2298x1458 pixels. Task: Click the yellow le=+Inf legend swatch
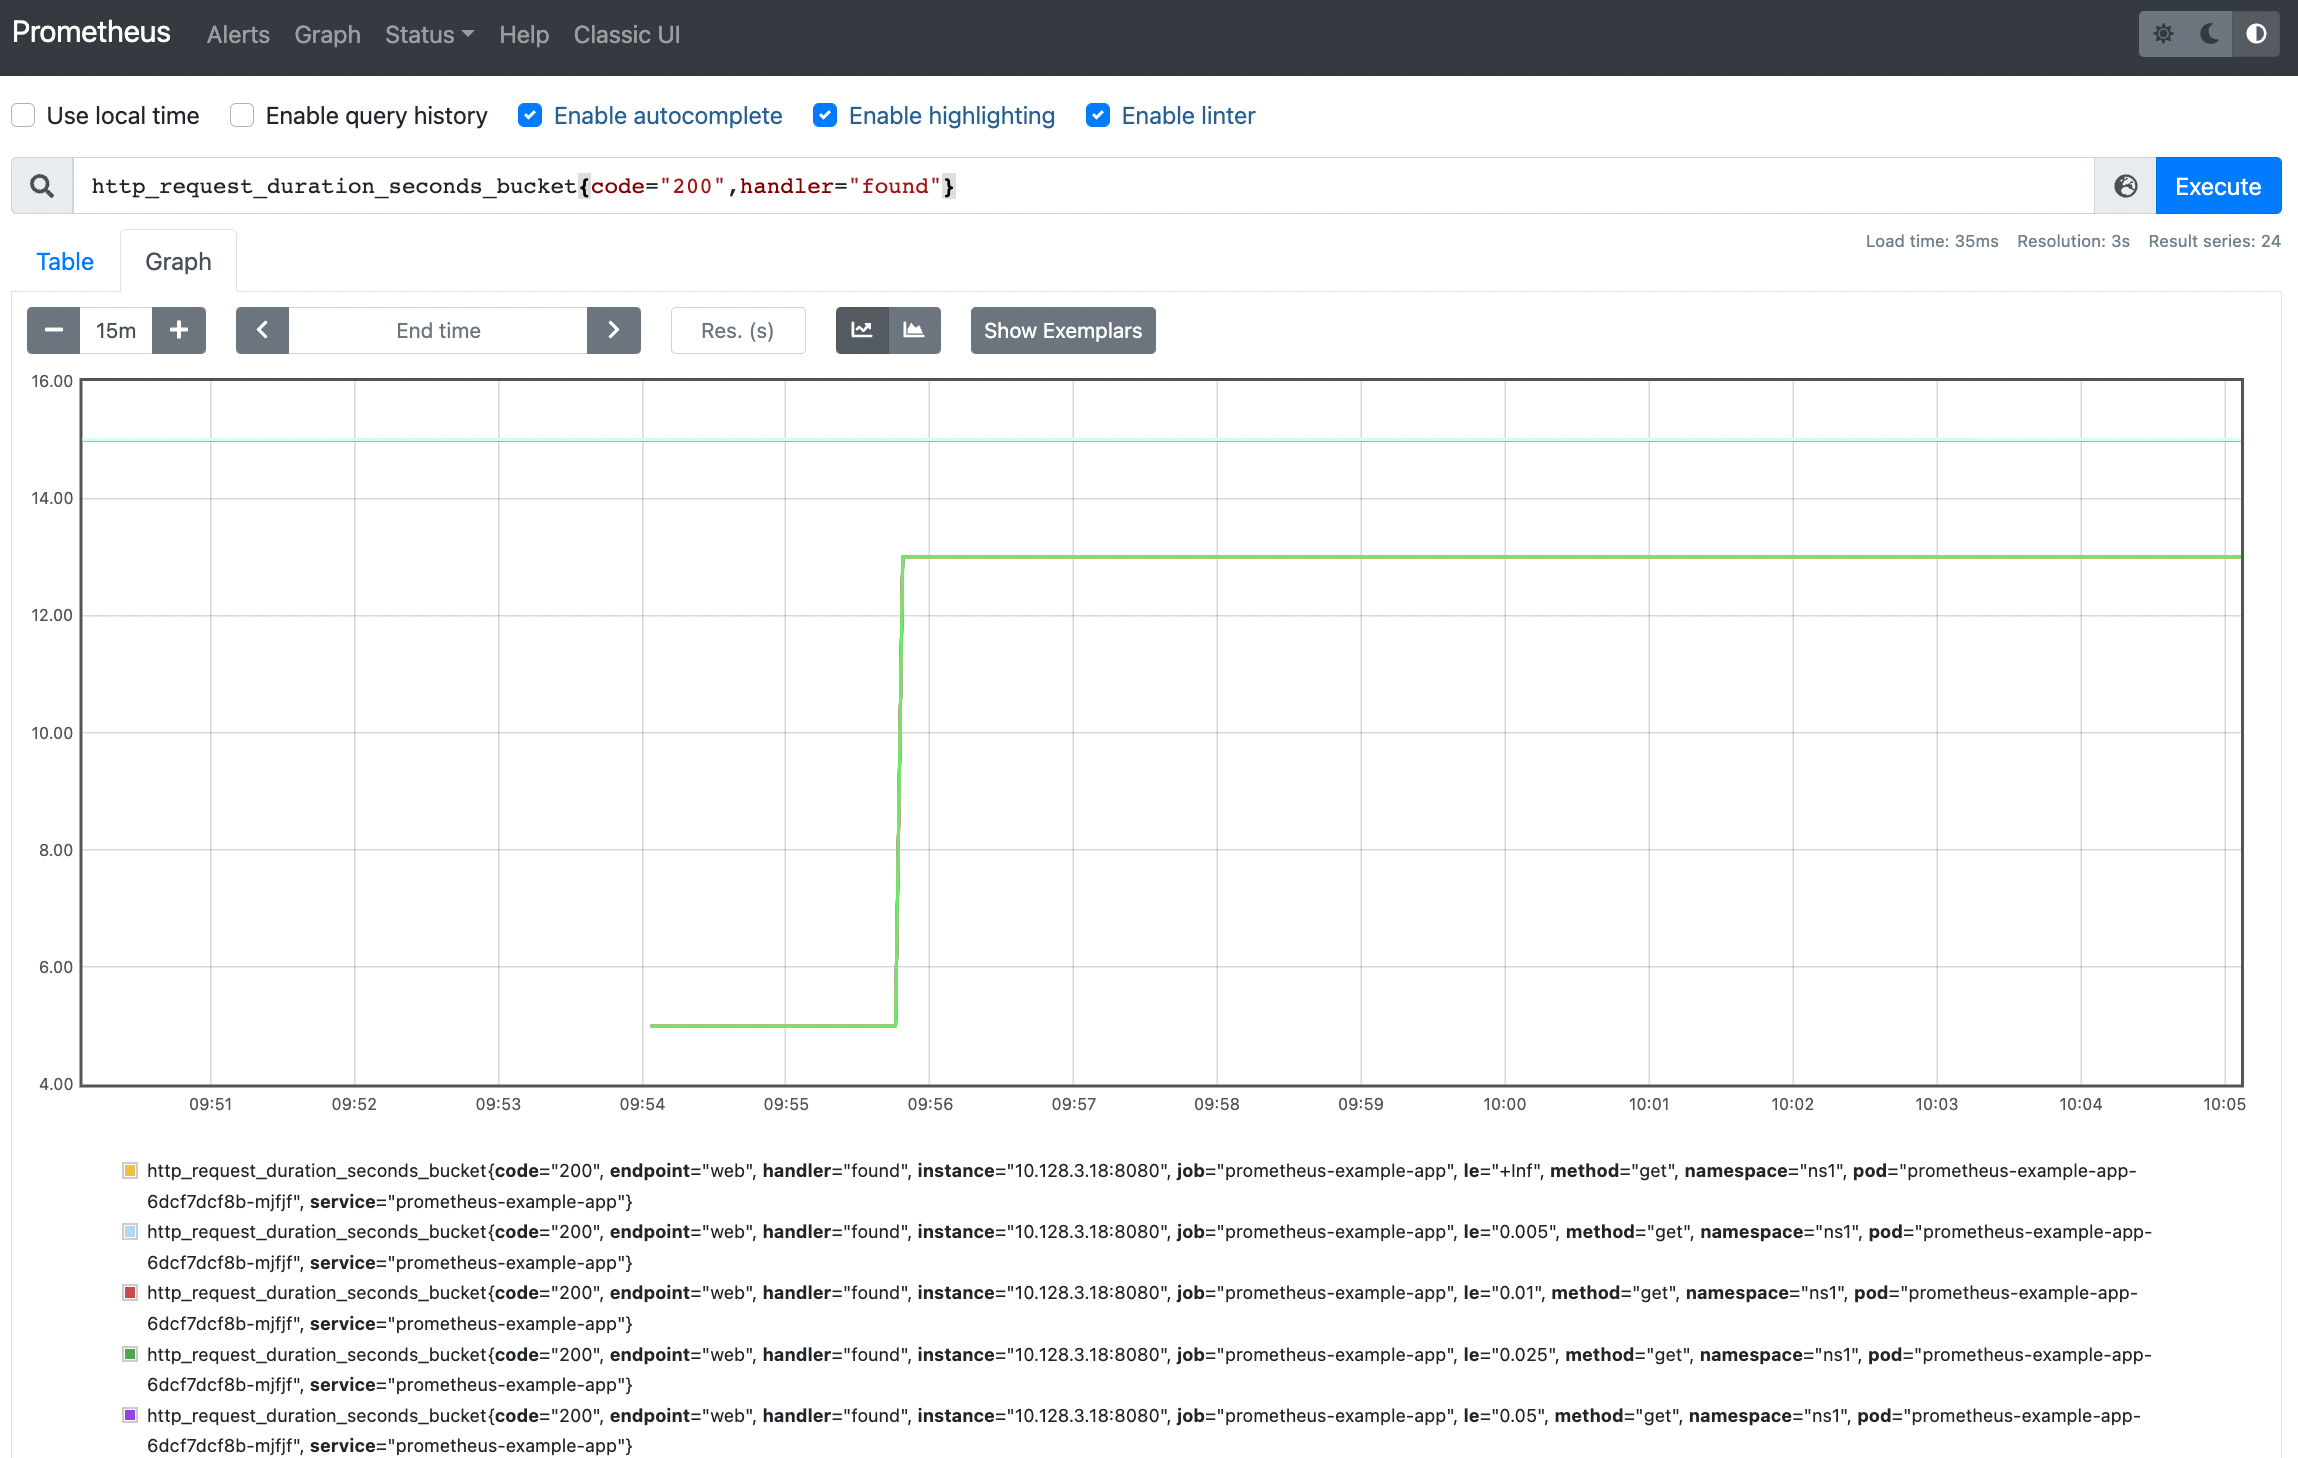tap(130, 1170)
